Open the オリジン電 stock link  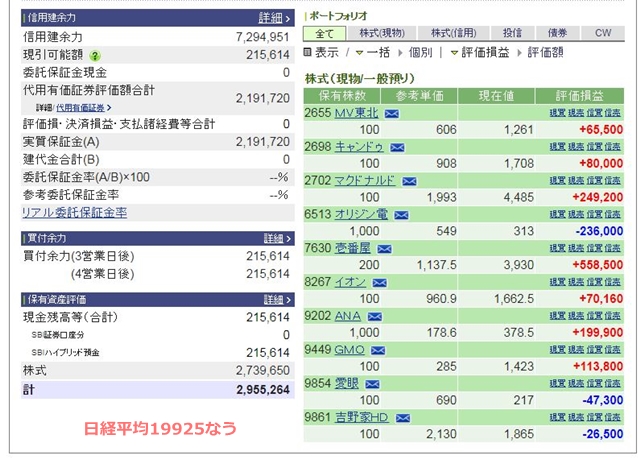(361, 214)
